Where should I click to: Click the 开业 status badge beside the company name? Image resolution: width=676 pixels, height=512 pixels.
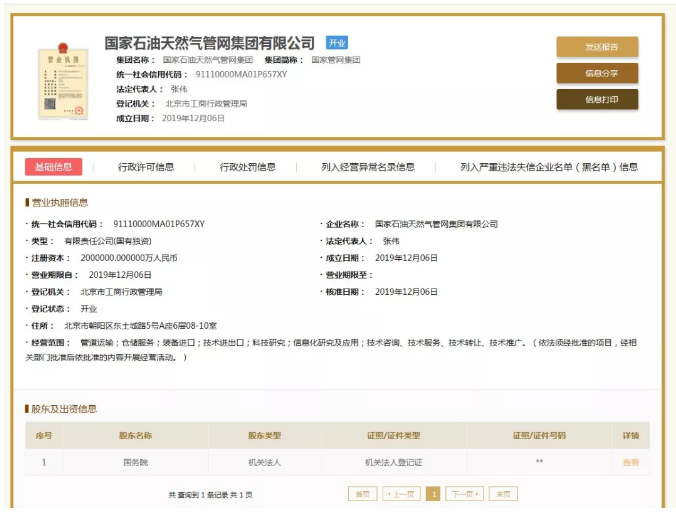[x=337, y=43]
